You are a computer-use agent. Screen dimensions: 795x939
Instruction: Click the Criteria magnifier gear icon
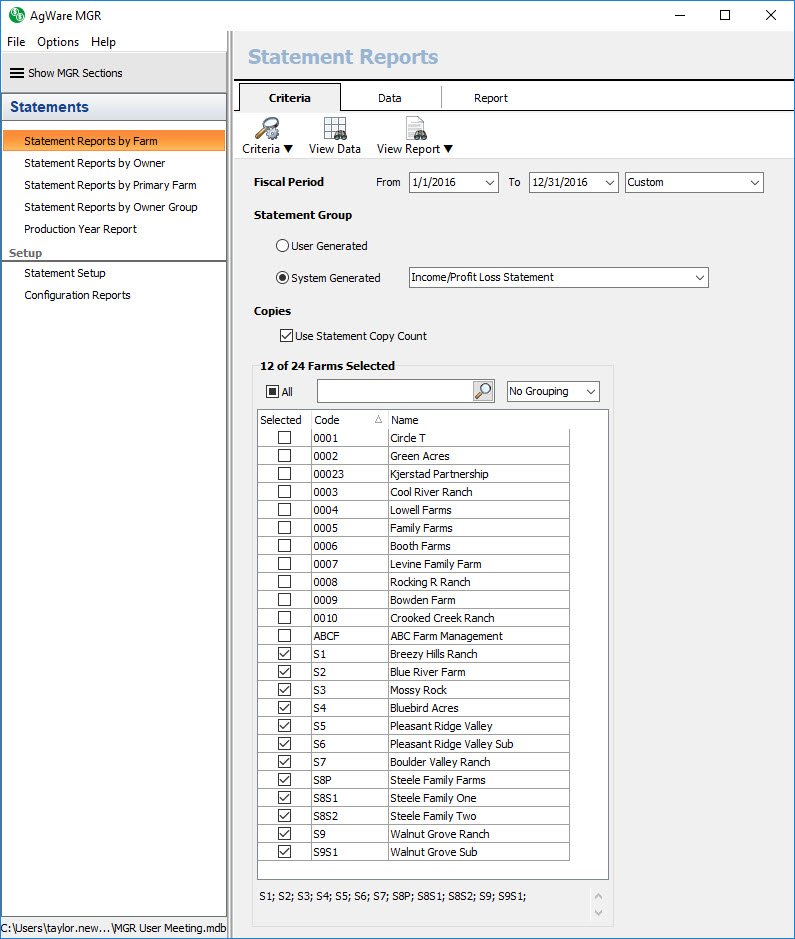click(266, 128)
